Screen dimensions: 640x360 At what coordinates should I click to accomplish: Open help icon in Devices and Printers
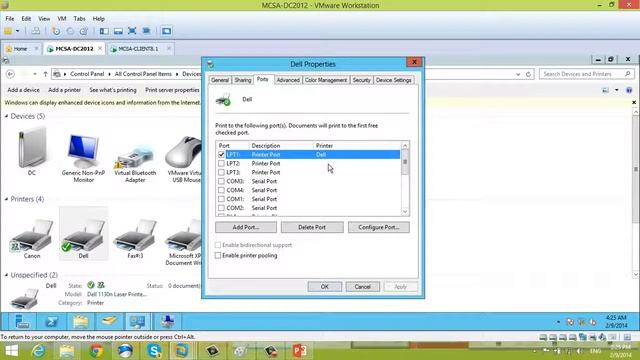(629, 90)
